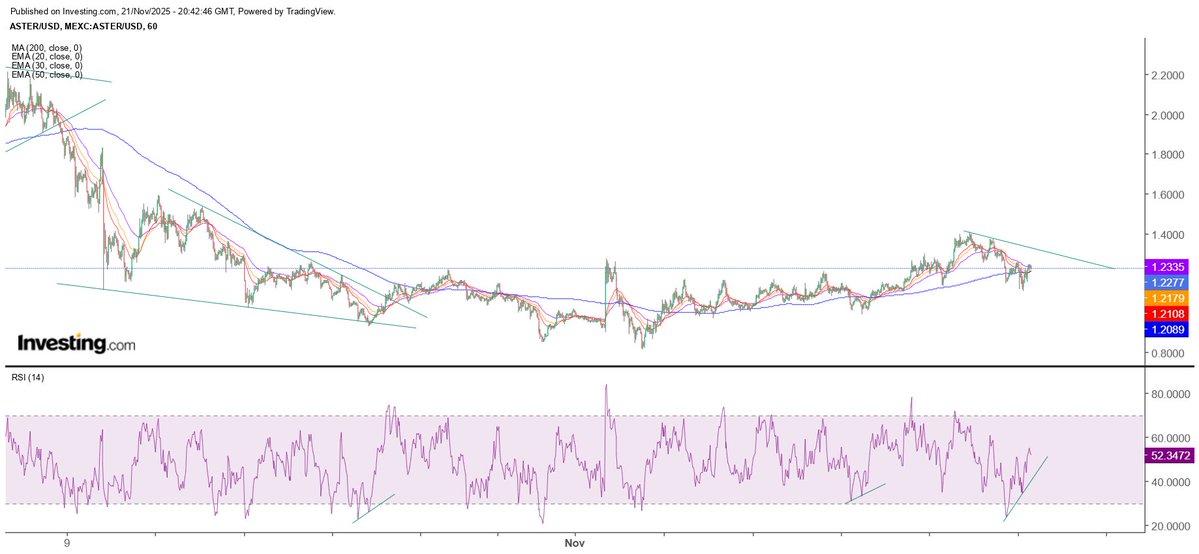Click the 2.0000 price axis label
Viewport: 1199px width, 554px height.
[1168, 116]
